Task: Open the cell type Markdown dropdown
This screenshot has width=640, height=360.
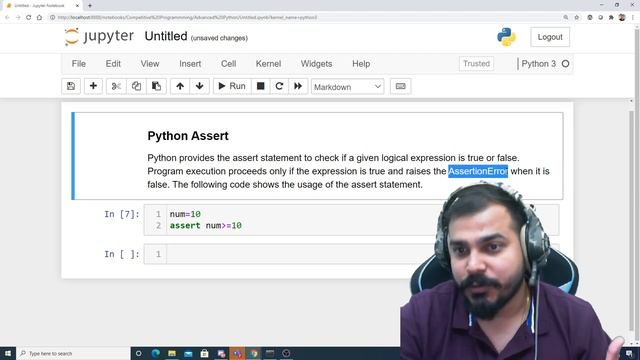Action: click(347, 87)
